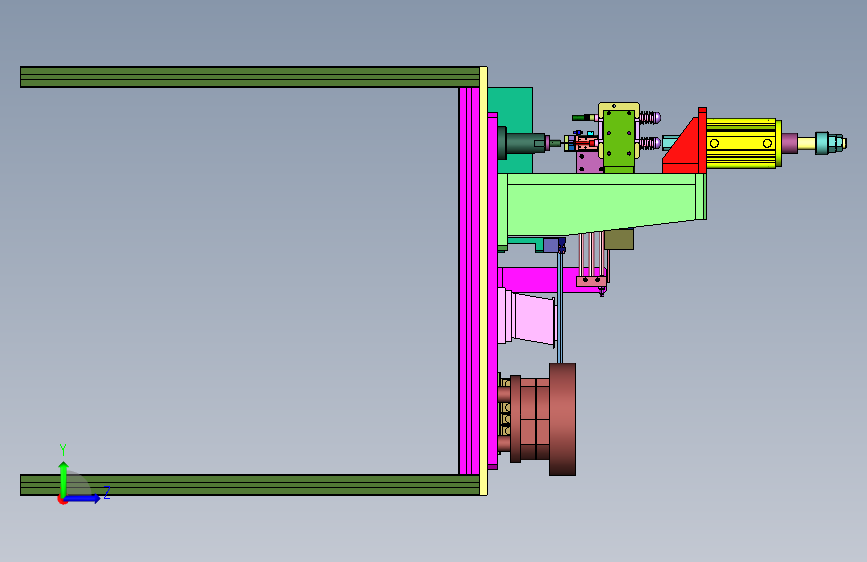867x562 pixels.
Task: Select the purple piston rod section
Action: pos(790,143)
